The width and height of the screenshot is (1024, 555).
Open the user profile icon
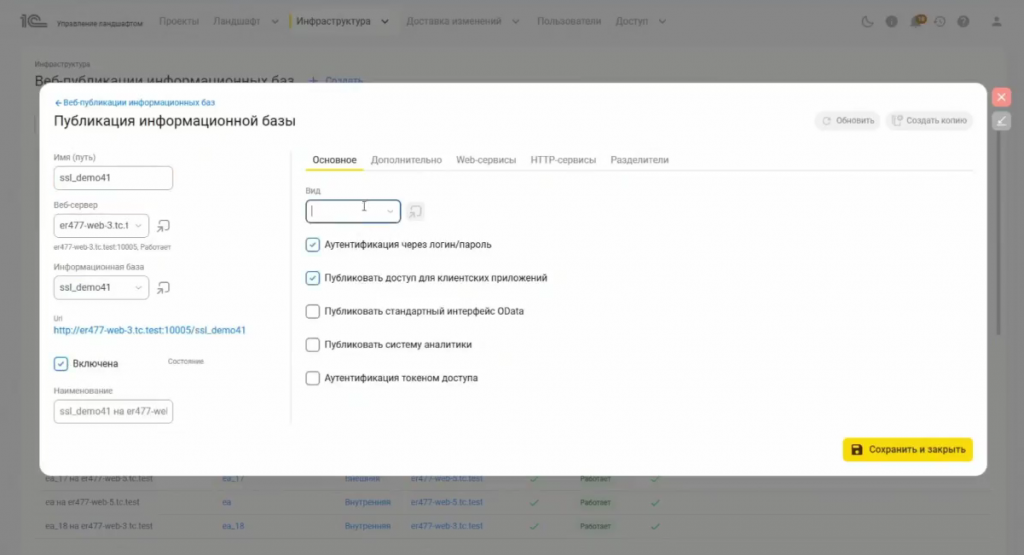(996, 21)
